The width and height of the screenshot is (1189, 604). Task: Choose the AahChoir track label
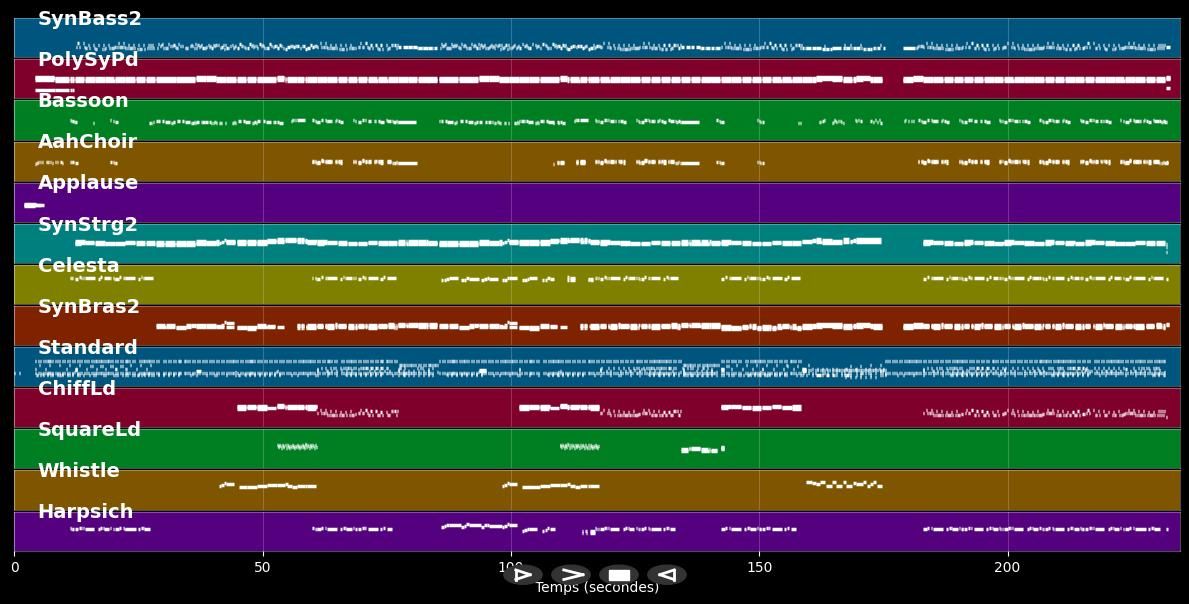tap(87, 142)
